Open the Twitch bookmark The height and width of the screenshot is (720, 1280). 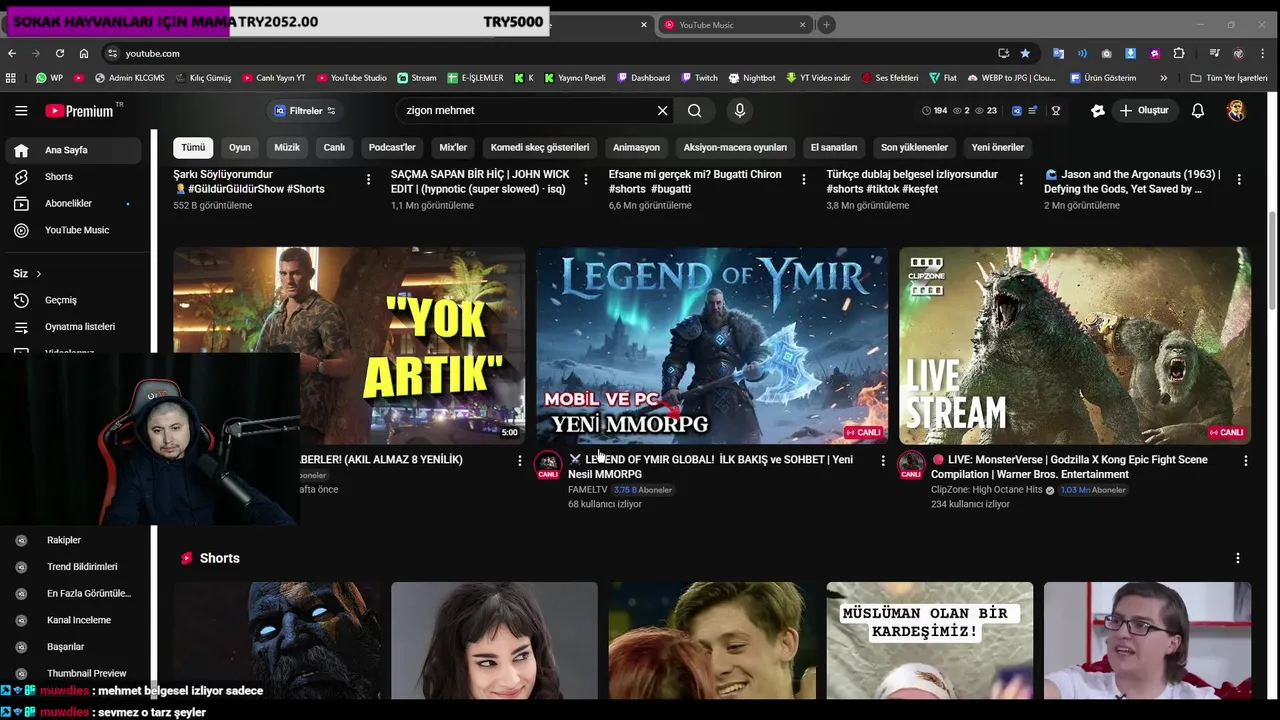tap(699, 78)
